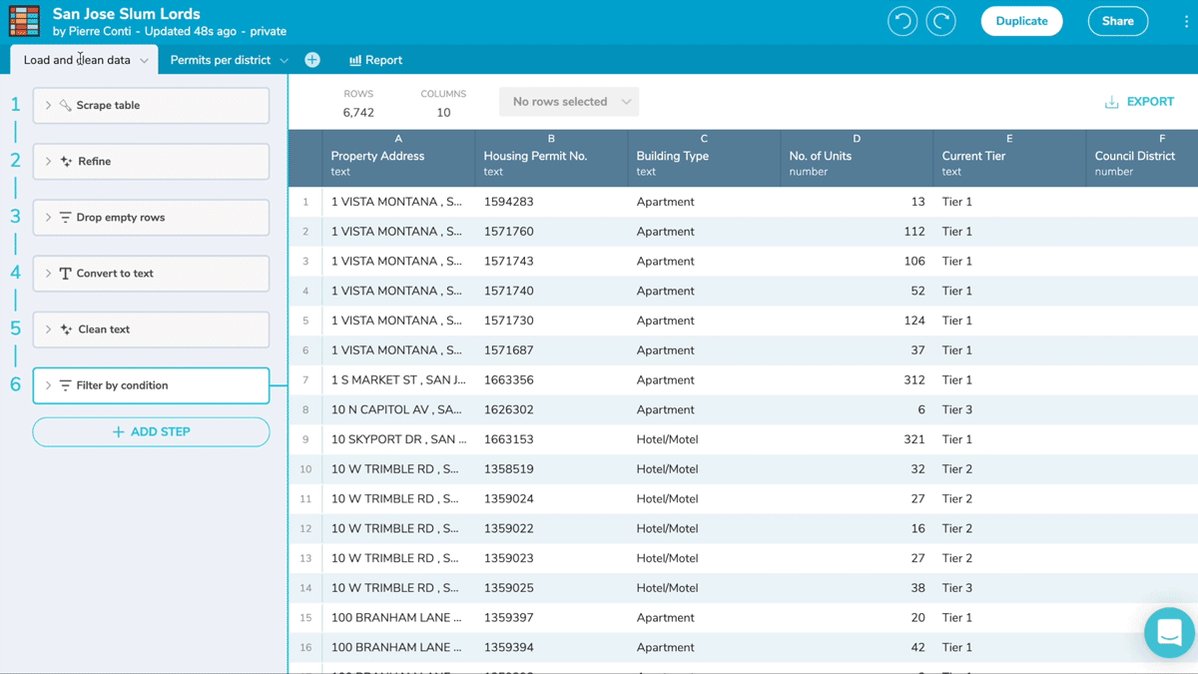Open the three-dot more options menu
1198x674 pixels.
tap(1186, 21)
